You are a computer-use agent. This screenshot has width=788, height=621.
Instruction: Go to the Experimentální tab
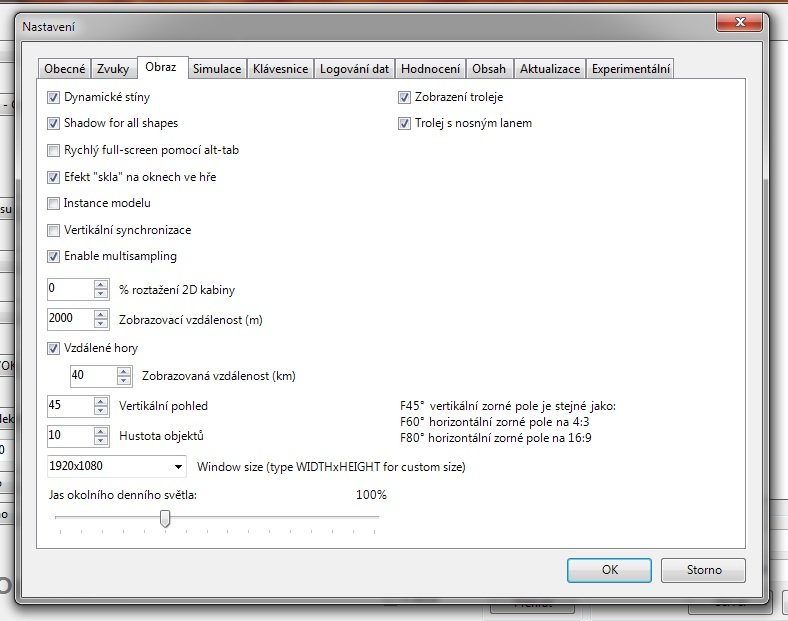631,69
